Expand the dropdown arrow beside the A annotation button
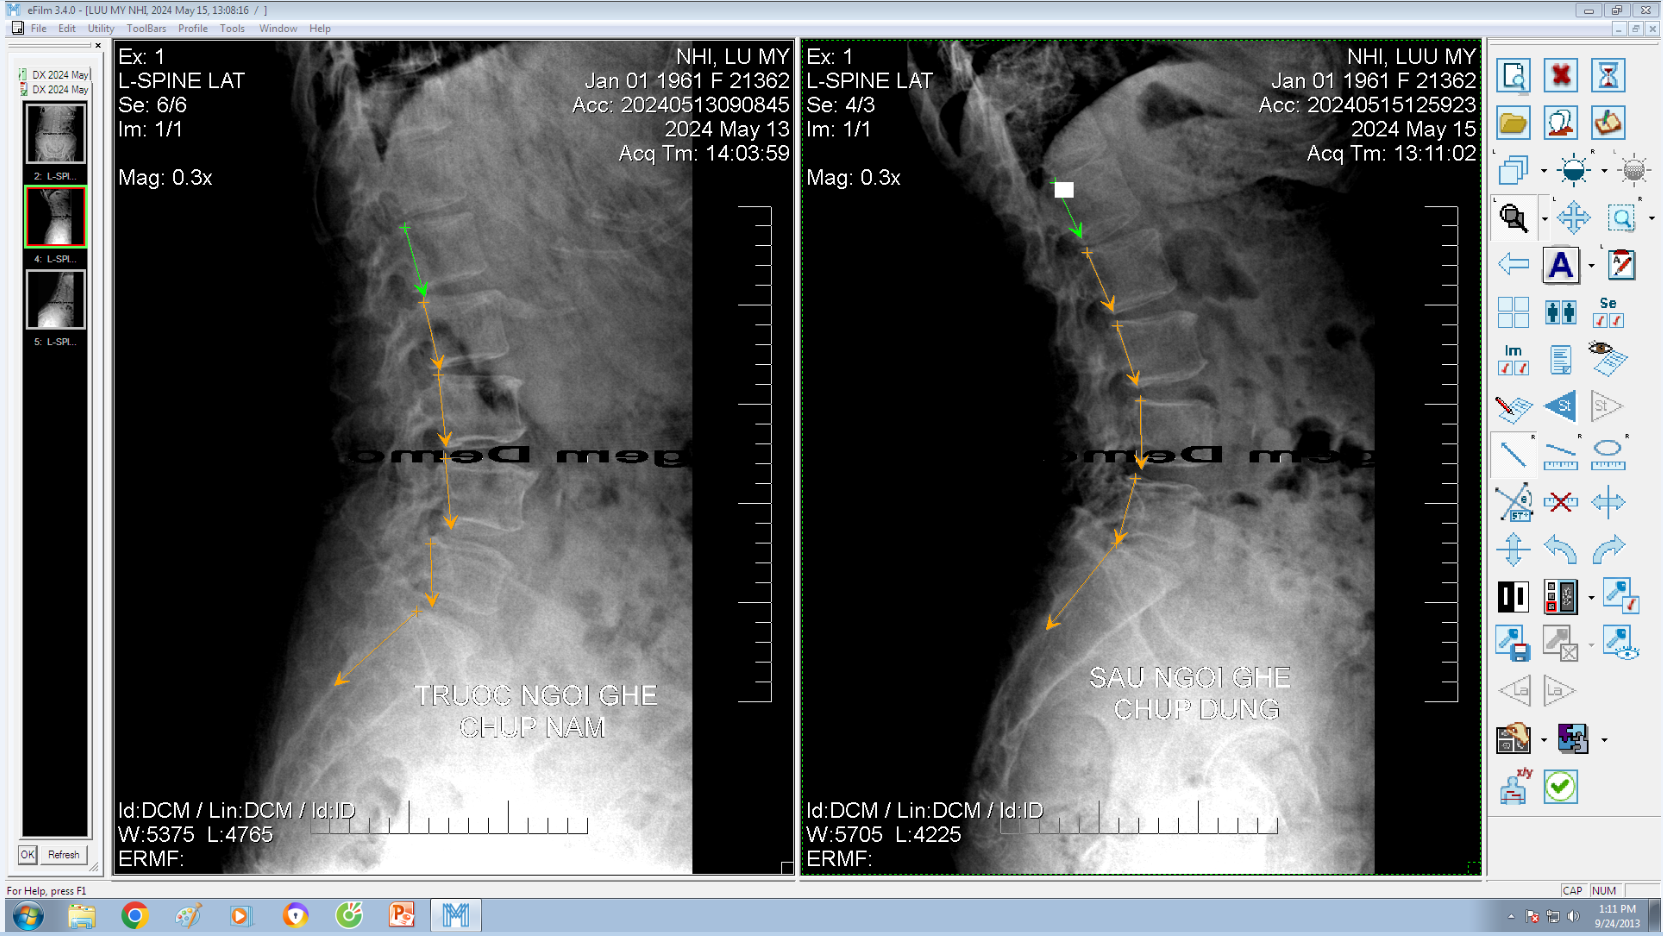Screen dimensions: 1663x936 point(1591,266)
